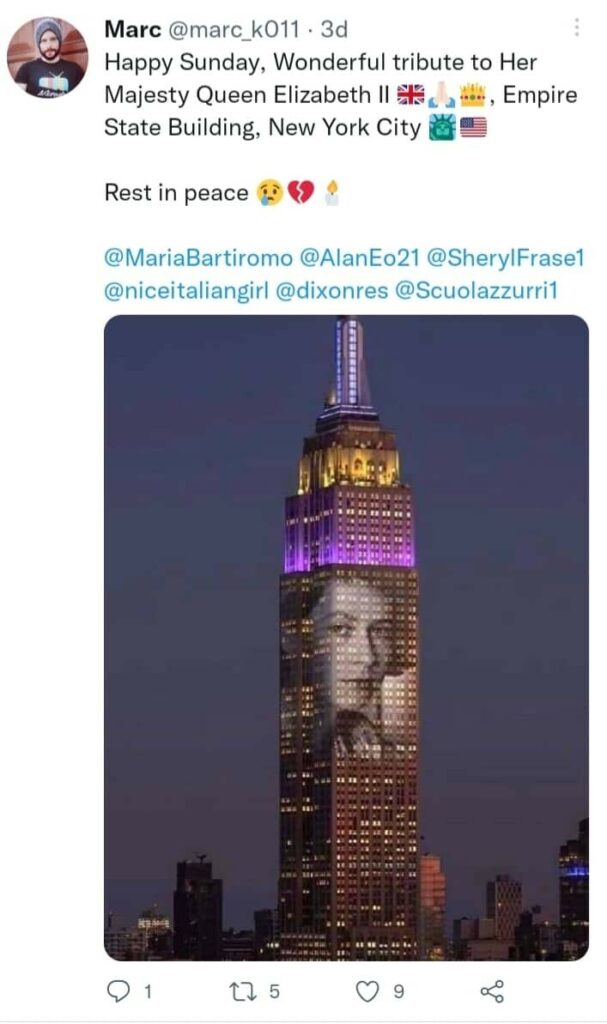Open the 3d timestamp of the tweet
The image size is (607, 1024).
click(x=334, y=29)
